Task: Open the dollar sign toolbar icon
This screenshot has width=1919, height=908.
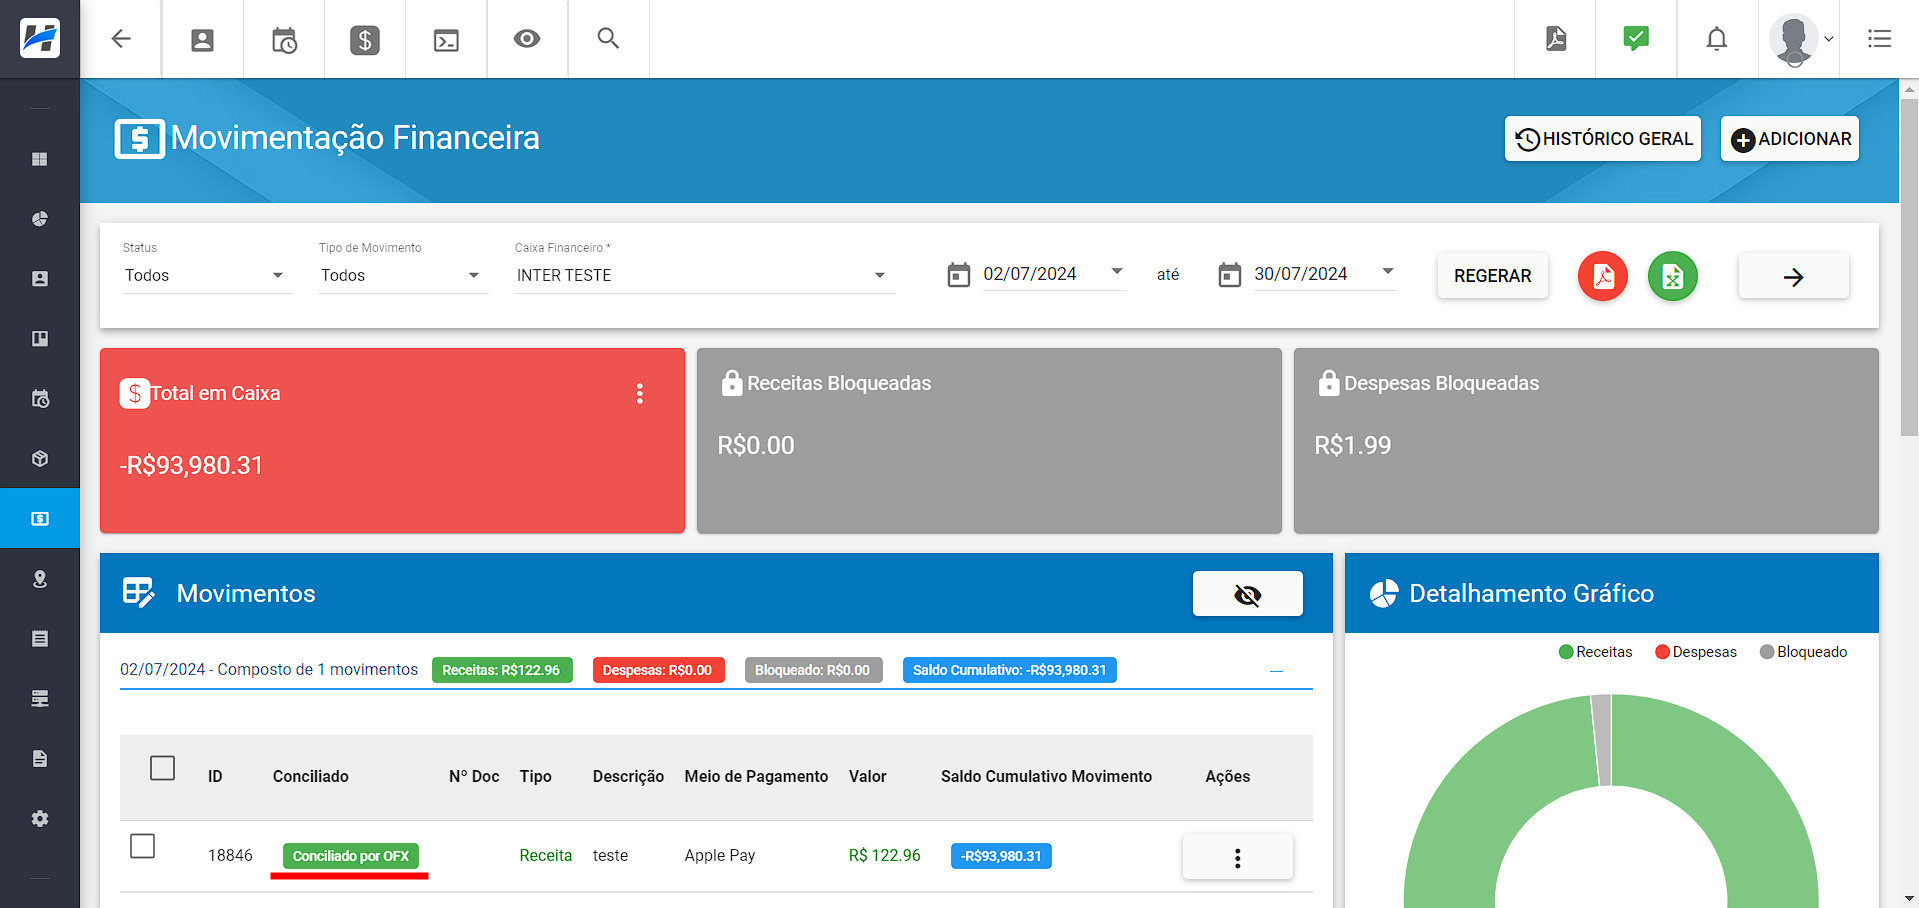Action: coord(365,40)
